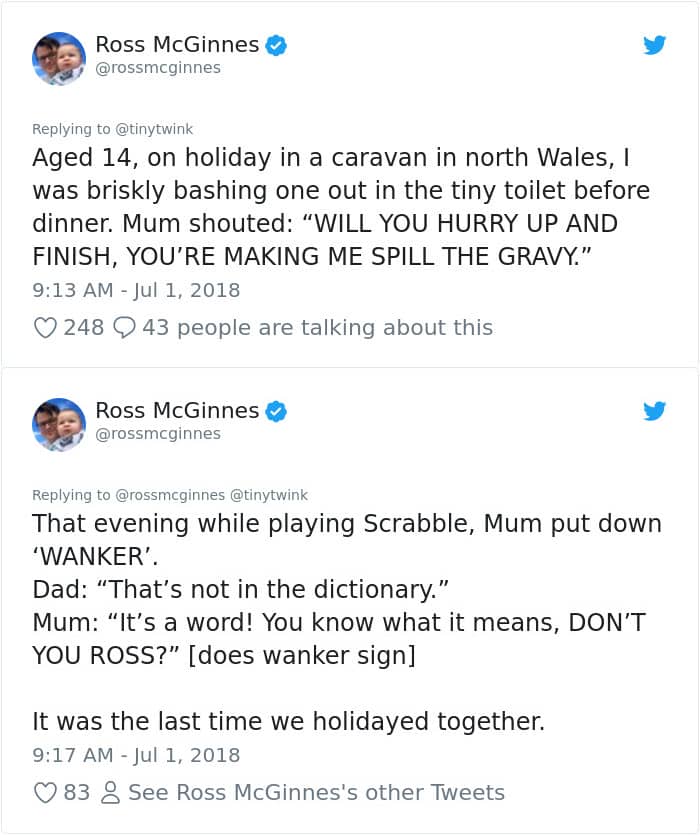Open the 9:13 AM - Jul 1, 2018 timestamp
Viewport: 700px width, 835px height.
(136, 291)
